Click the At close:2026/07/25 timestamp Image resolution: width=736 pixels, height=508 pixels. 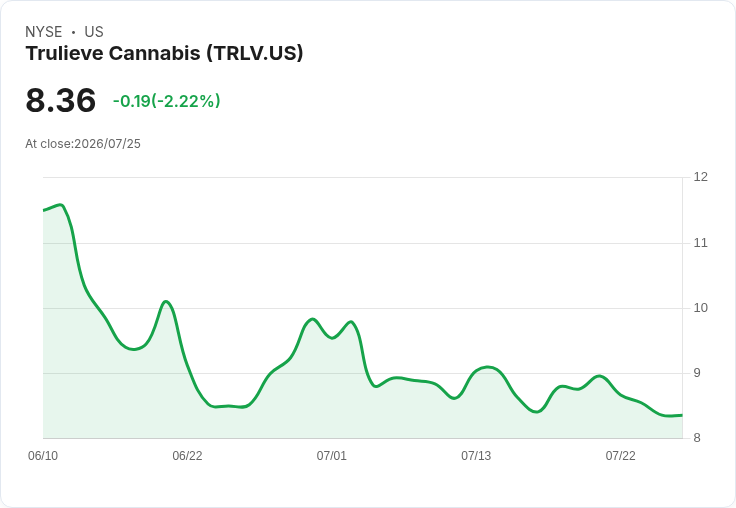83,144
